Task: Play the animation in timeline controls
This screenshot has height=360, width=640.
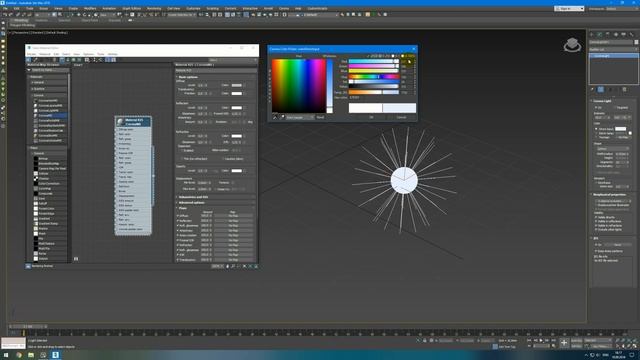Action: coord(541,340)
